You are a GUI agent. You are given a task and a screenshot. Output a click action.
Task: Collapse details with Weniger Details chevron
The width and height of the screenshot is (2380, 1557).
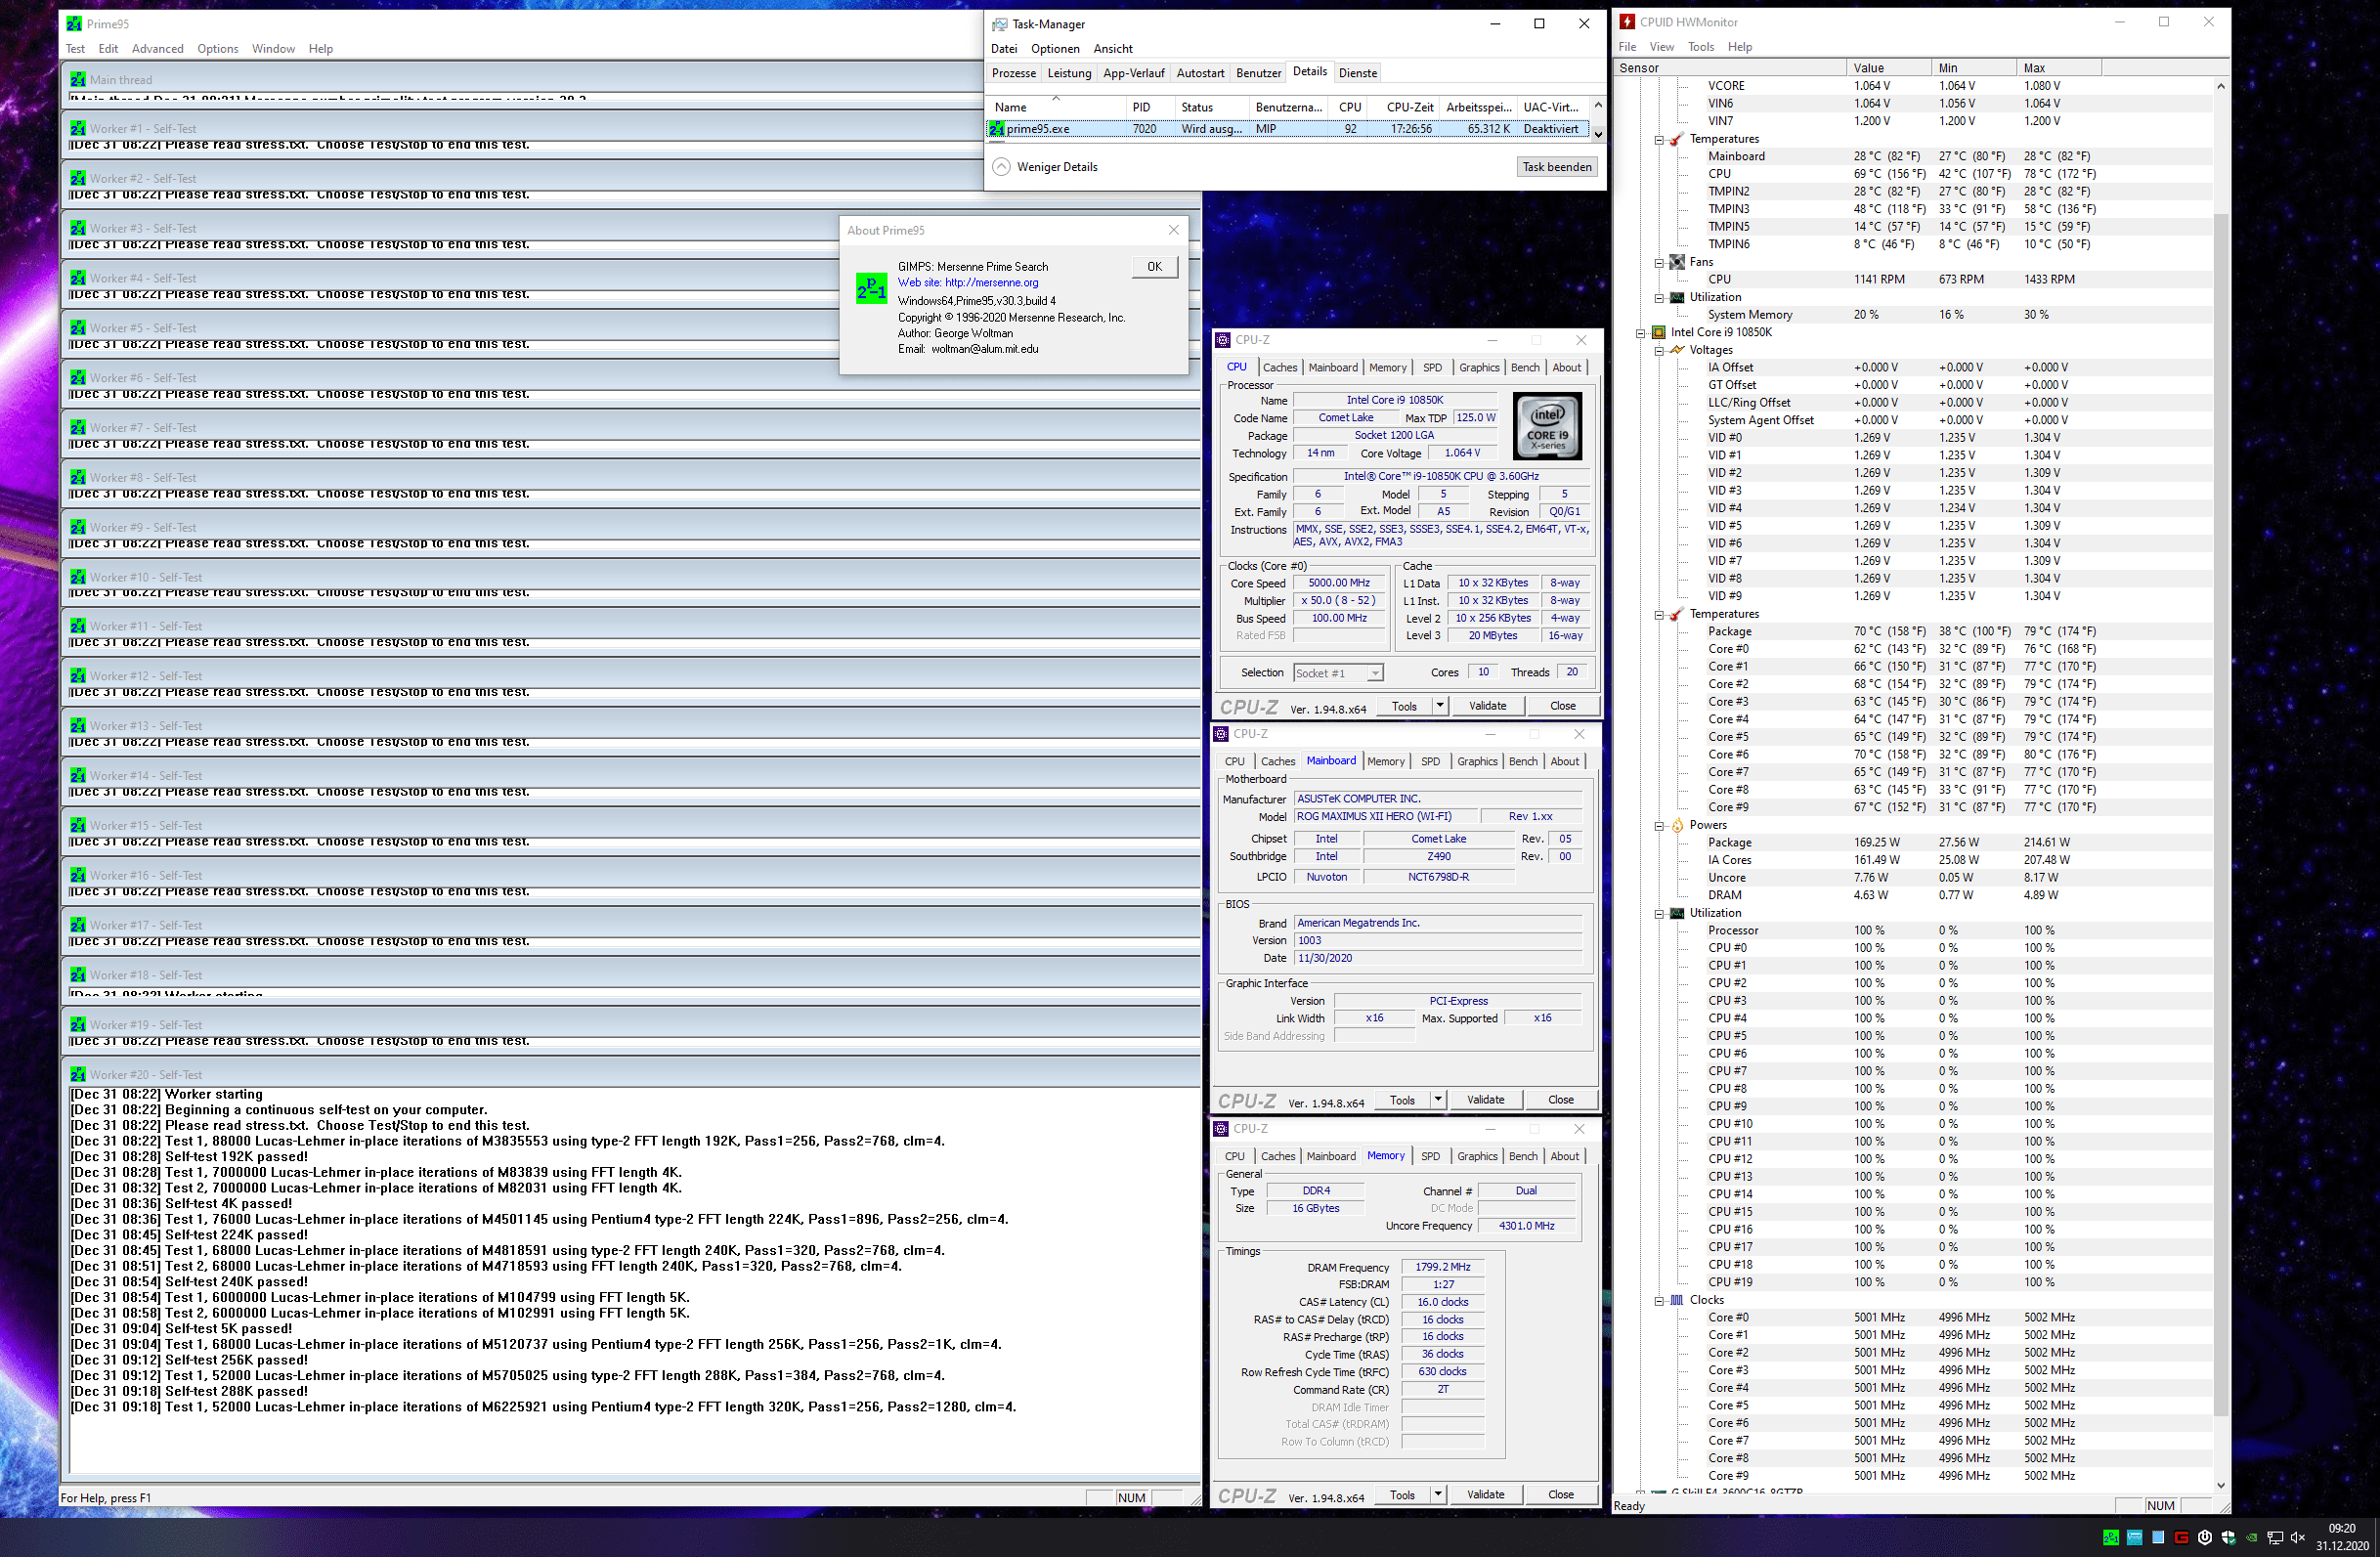[1001, 167]
